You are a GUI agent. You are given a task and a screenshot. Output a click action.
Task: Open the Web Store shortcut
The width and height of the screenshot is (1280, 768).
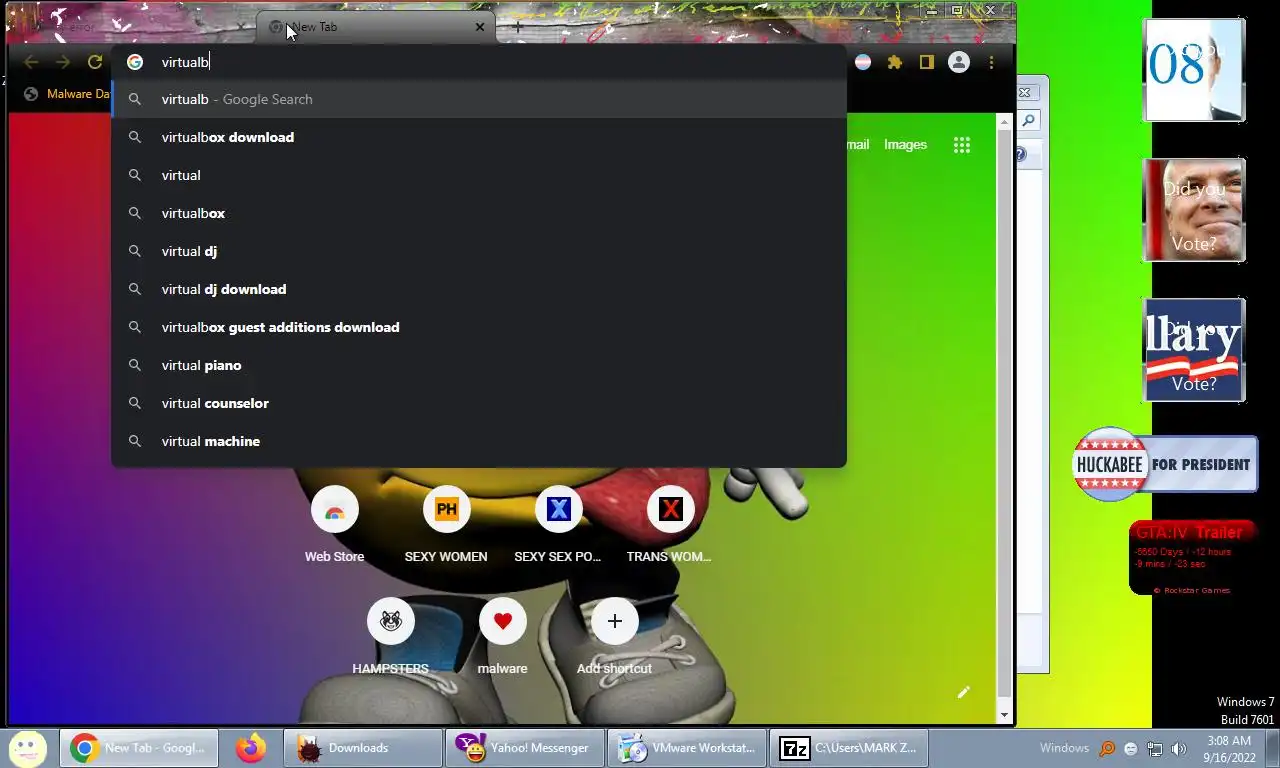tap(334, 525)
